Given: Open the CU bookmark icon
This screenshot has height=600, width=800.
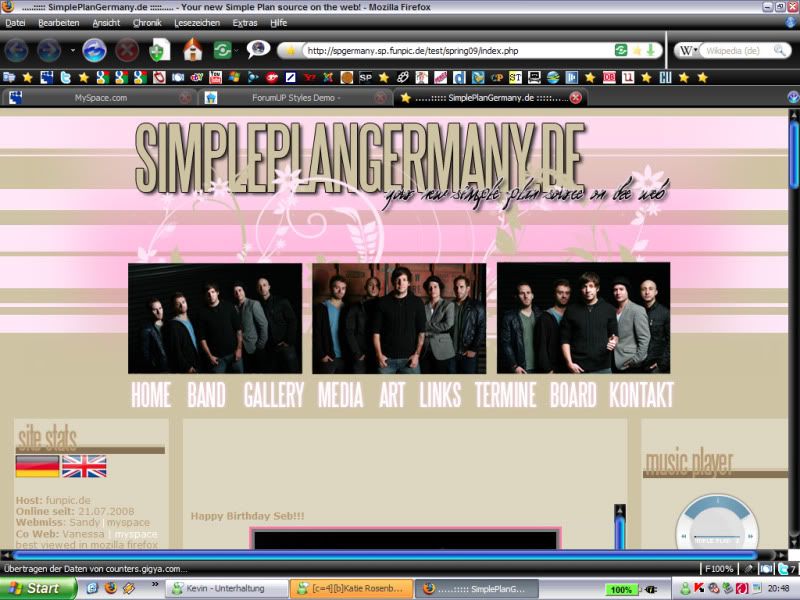Looking at the screenshot, I should (665, 78).
